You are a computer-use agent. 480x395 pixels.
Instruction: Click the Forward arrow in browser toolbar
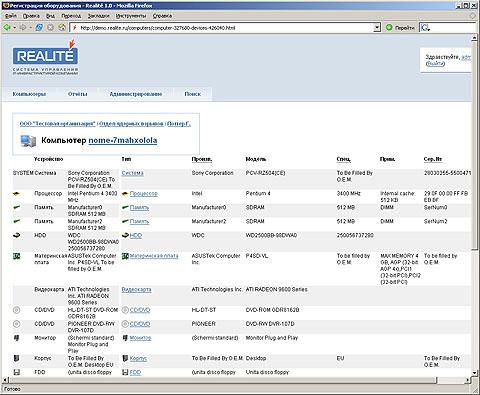point(23,28)
